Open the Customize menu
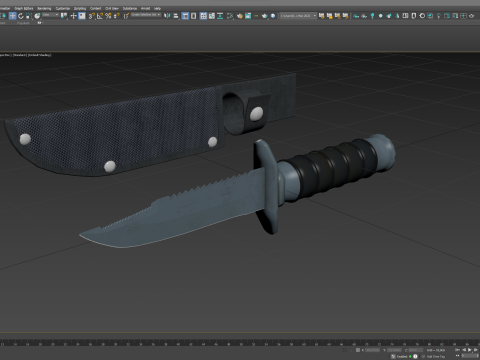 pos(62,8)
